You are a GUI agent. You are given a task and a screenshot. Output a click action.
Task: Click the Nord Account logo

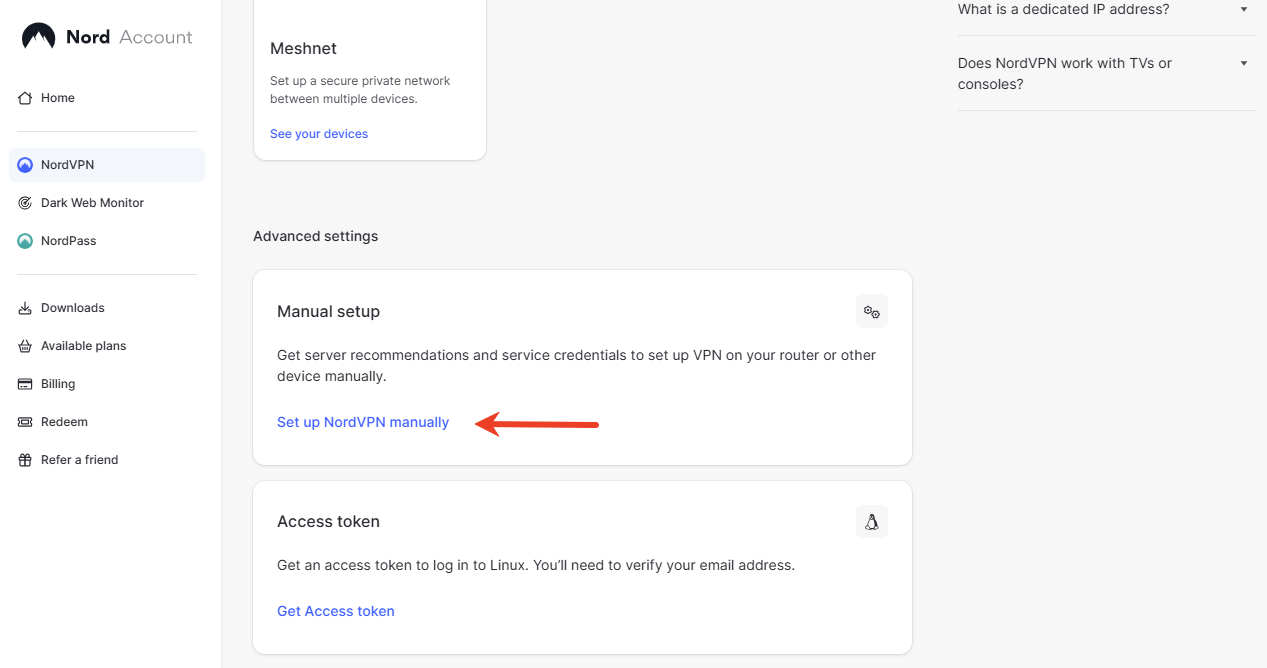point(107,37)
